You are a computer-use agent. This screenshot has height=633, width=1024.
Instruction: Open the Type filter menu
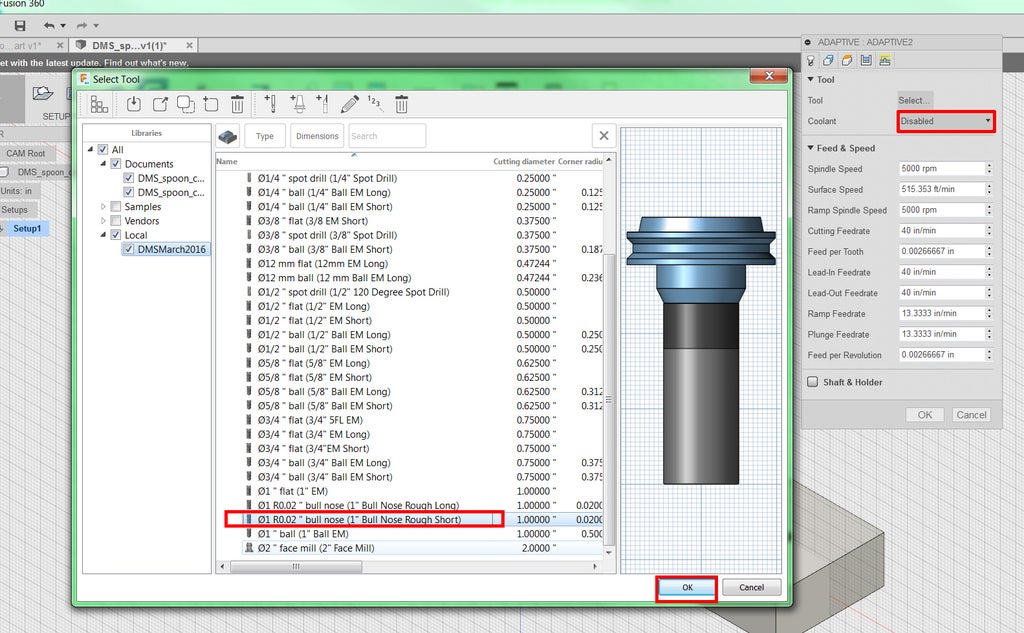tap(265, 136)
